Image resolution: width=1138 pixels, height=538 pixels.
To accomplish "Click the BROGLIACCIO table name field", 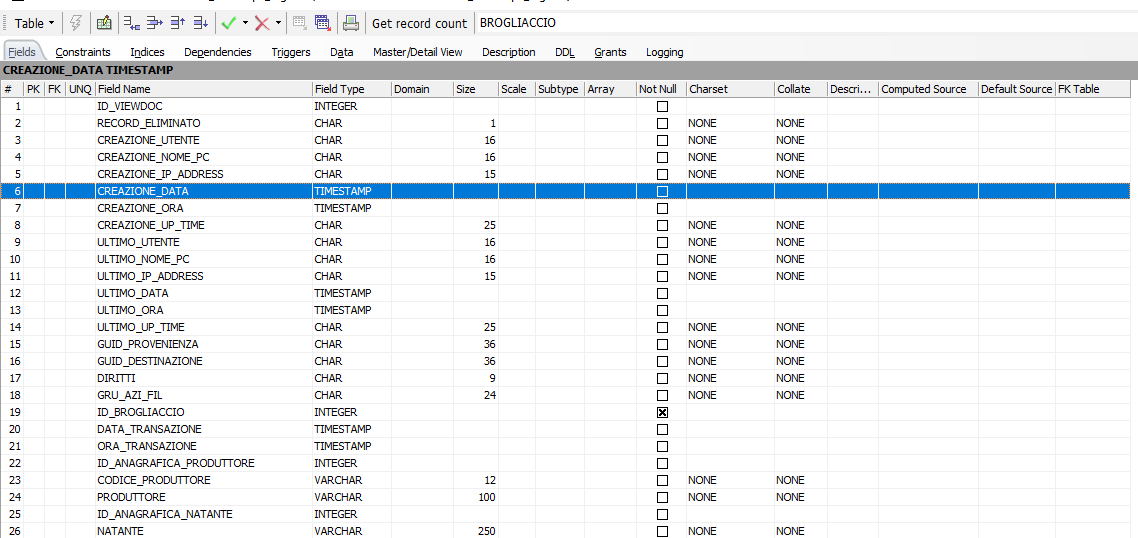I will click(806, 23).
